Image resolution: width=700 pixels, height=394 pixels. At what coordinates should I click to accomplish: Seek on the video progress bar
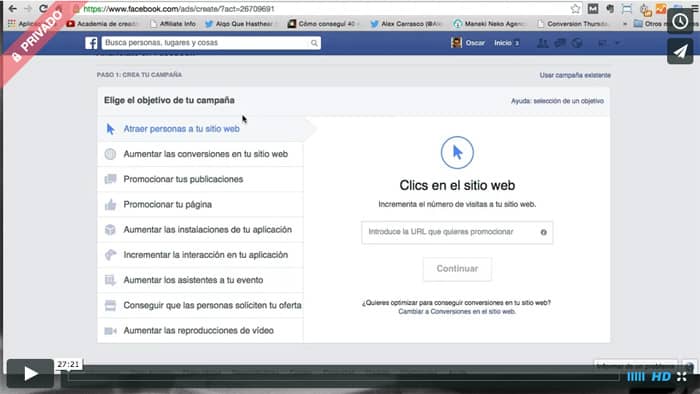[x=344, y=377]
